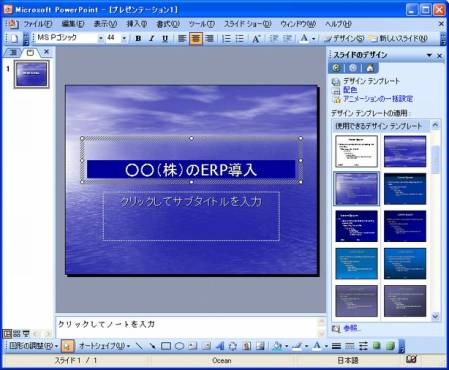The width and height of the screenshot is (449, 370).
Task: Open the font name dropdown
Action: (100, 39)
